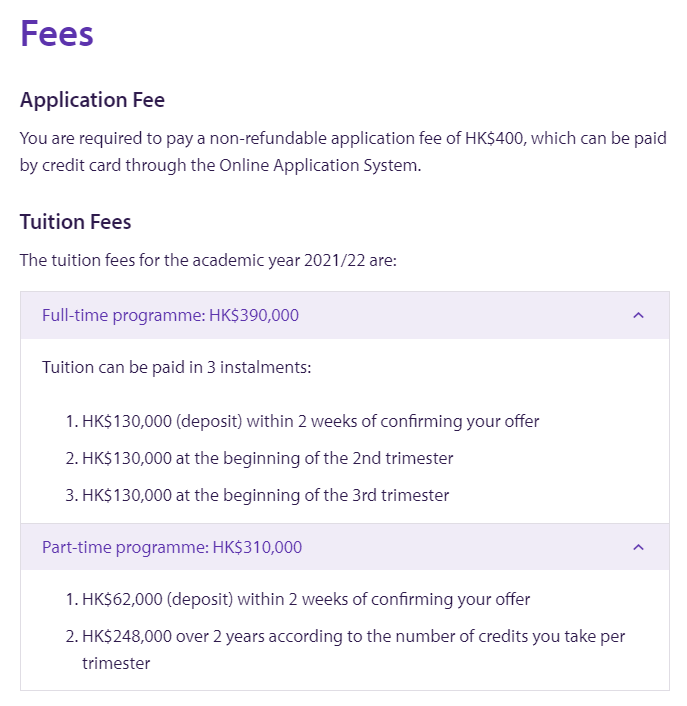This screenshot has height=706, width=687.
Task: Toggle the Full-time programme: HK$390,000 accordion header
Action: tap(345, 316)
